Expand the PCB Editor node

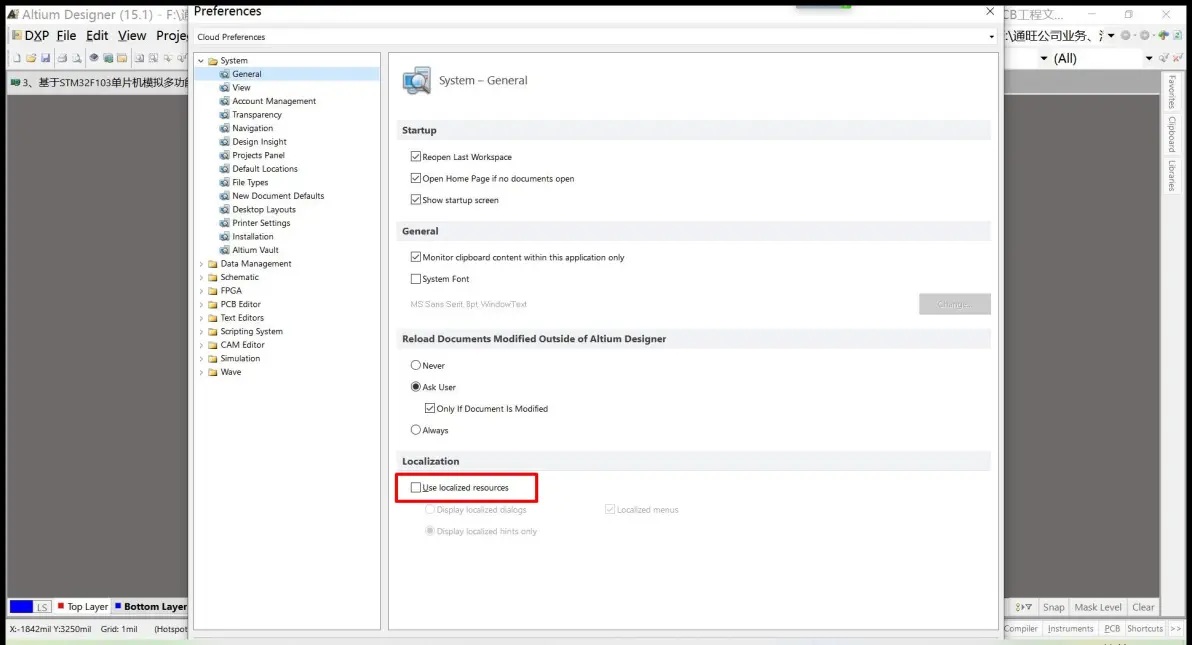click(201, 304)
